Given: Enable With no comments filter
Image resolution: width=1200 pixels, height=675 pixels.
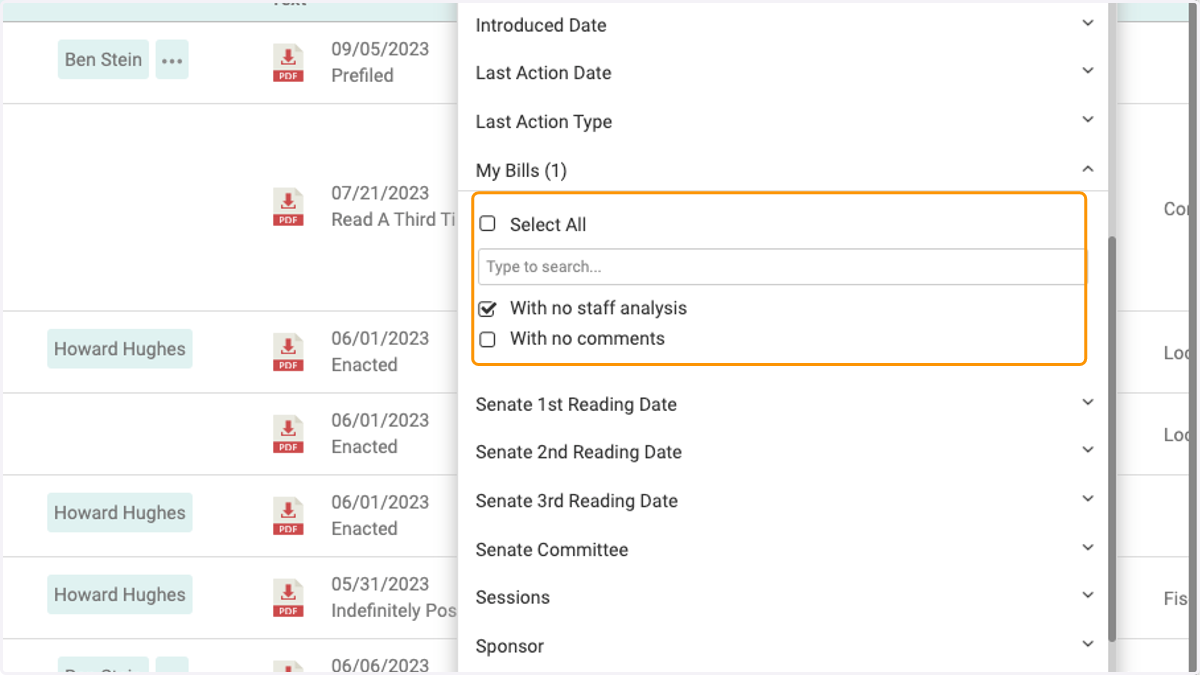Looking at the screenshot, I should pyautogui.click(x=488, y=339).
